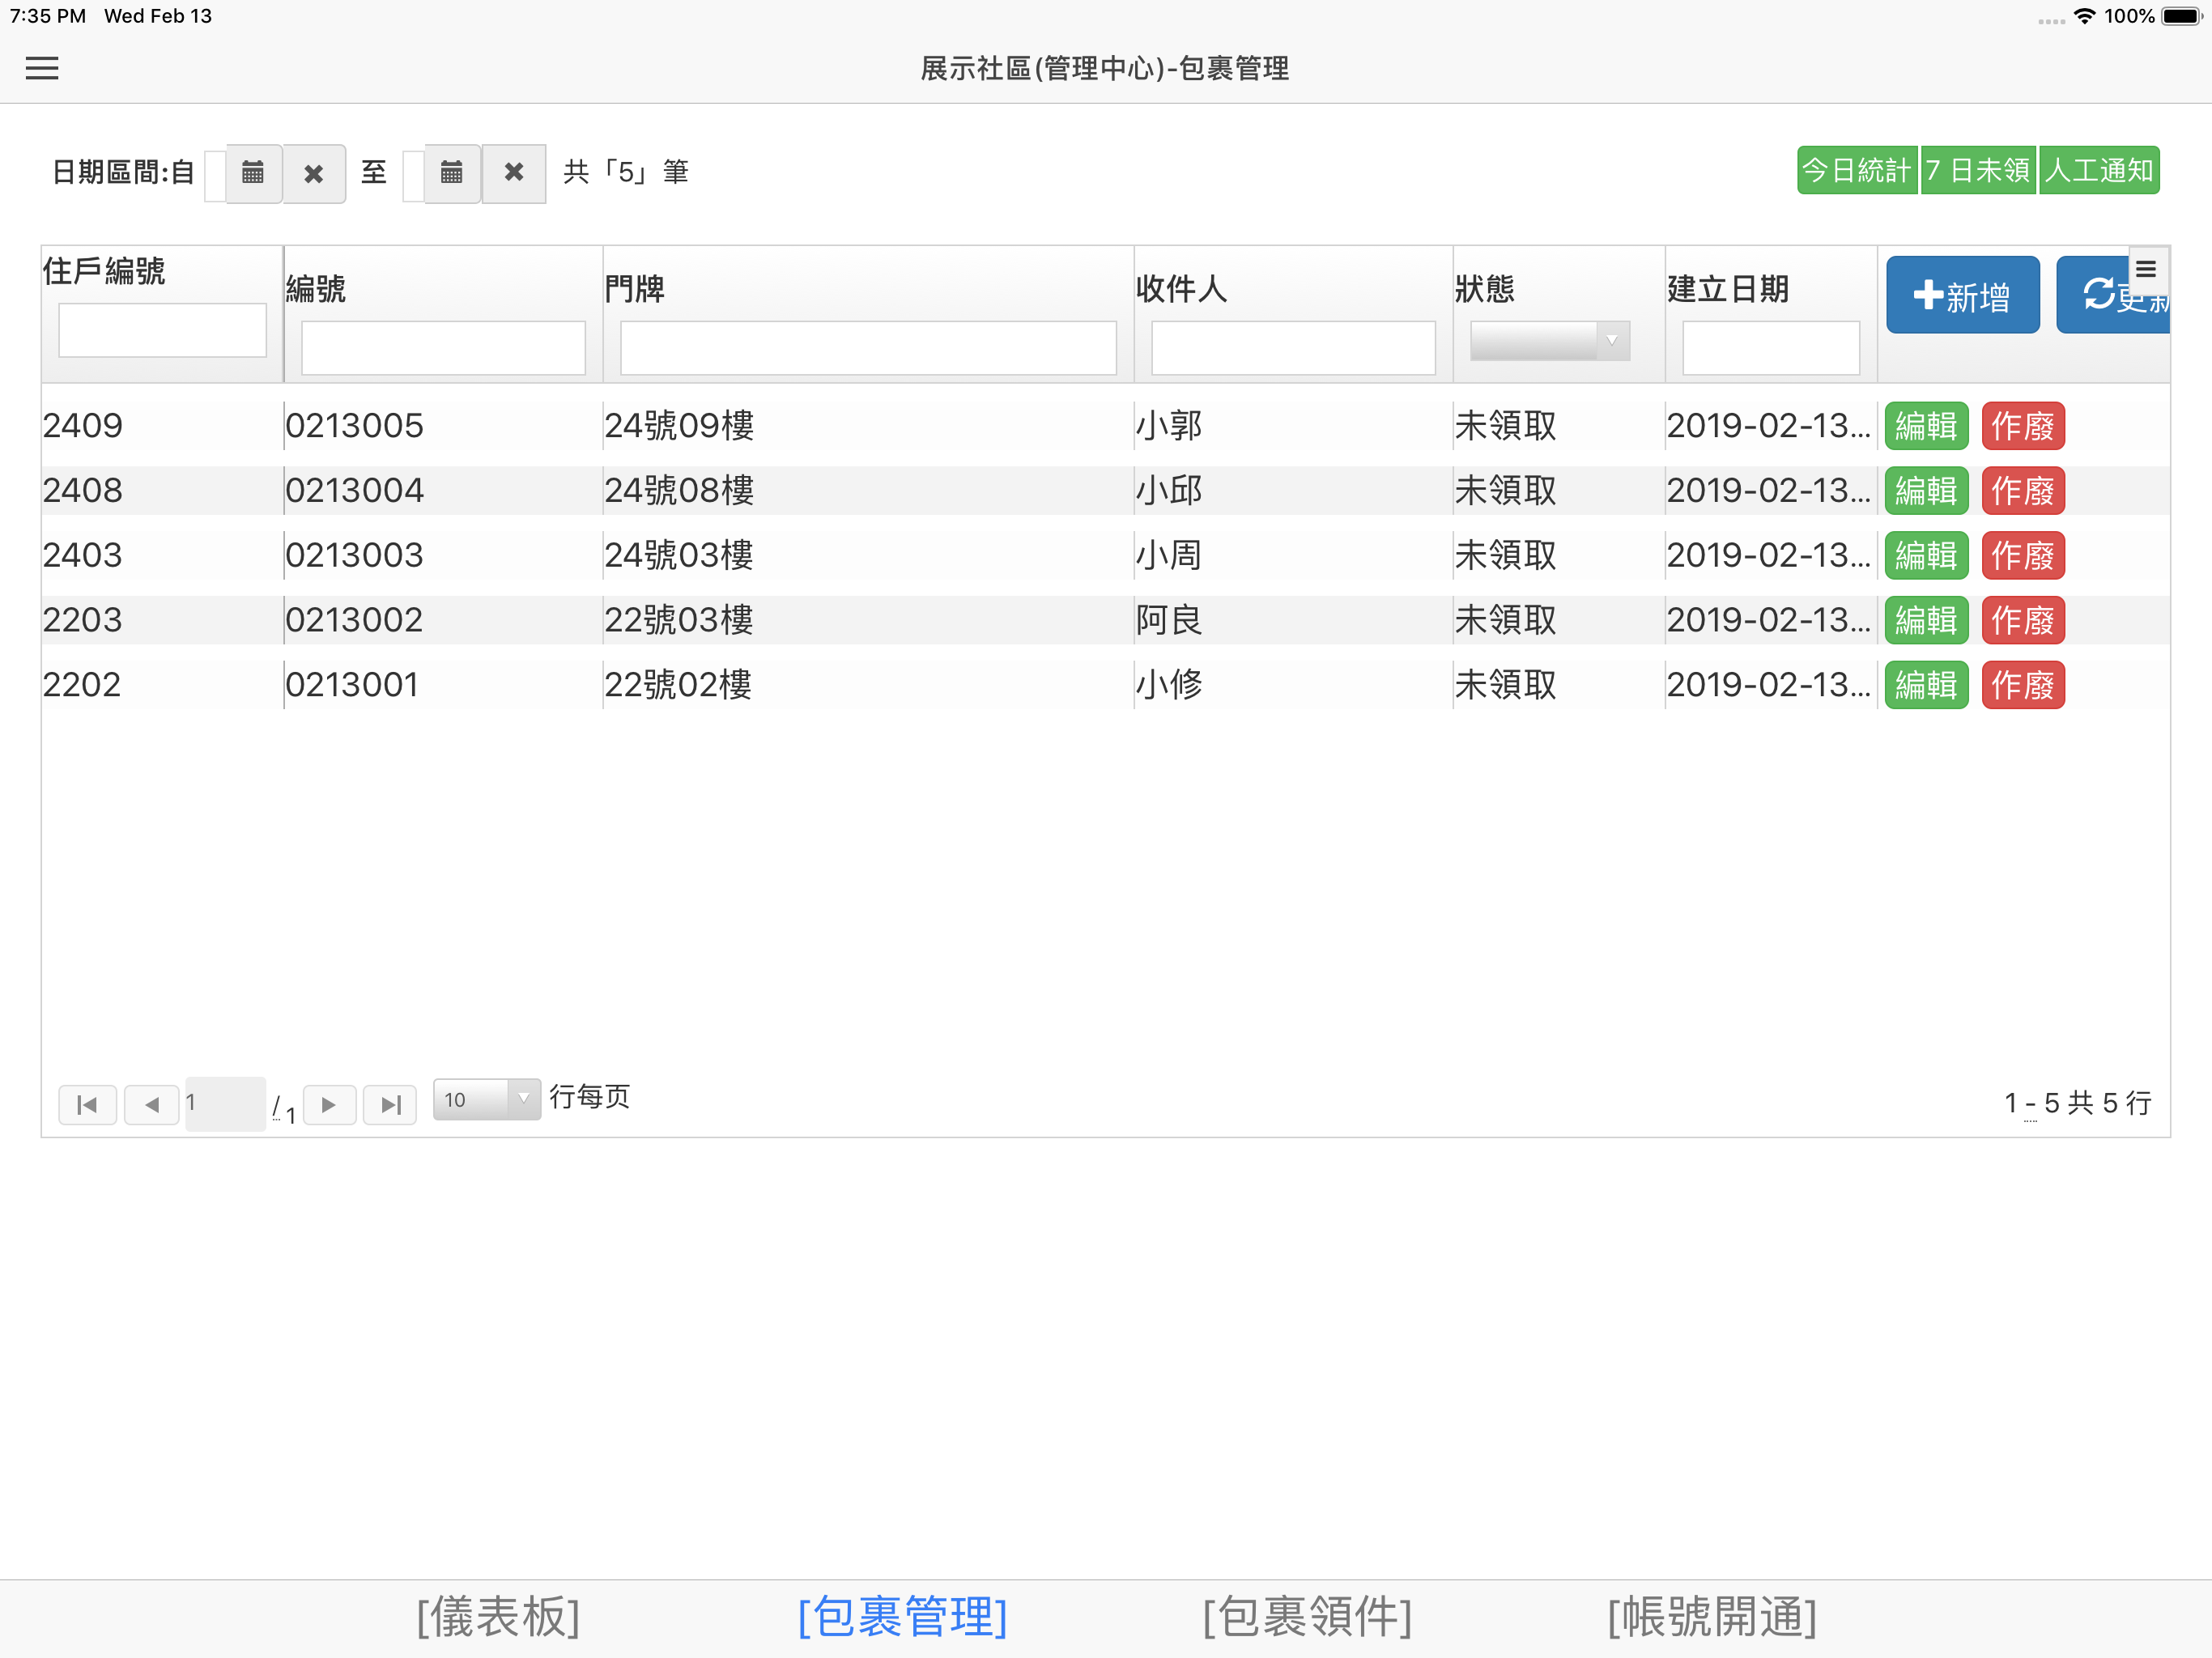Sort by 狀態 column header
The height and width of the screenshot is (1658, 2212).
(1485, 289)
